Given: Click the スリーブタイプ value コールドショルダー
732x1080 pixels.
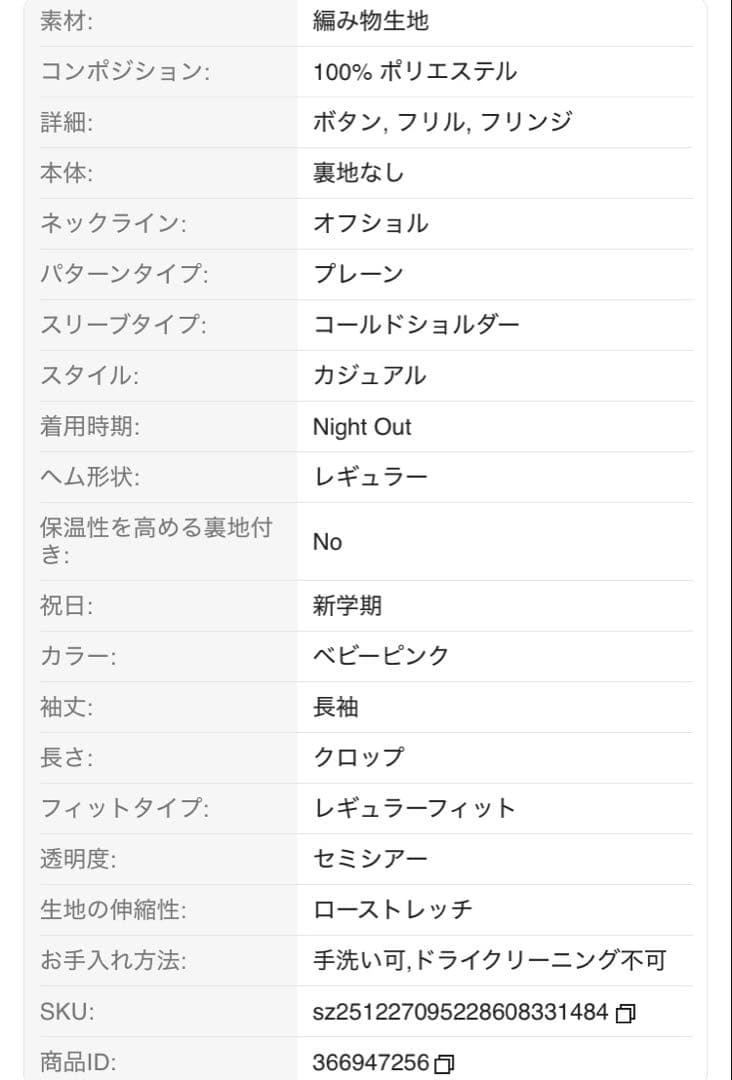Looking at the screenshot, I should (416, 324).
